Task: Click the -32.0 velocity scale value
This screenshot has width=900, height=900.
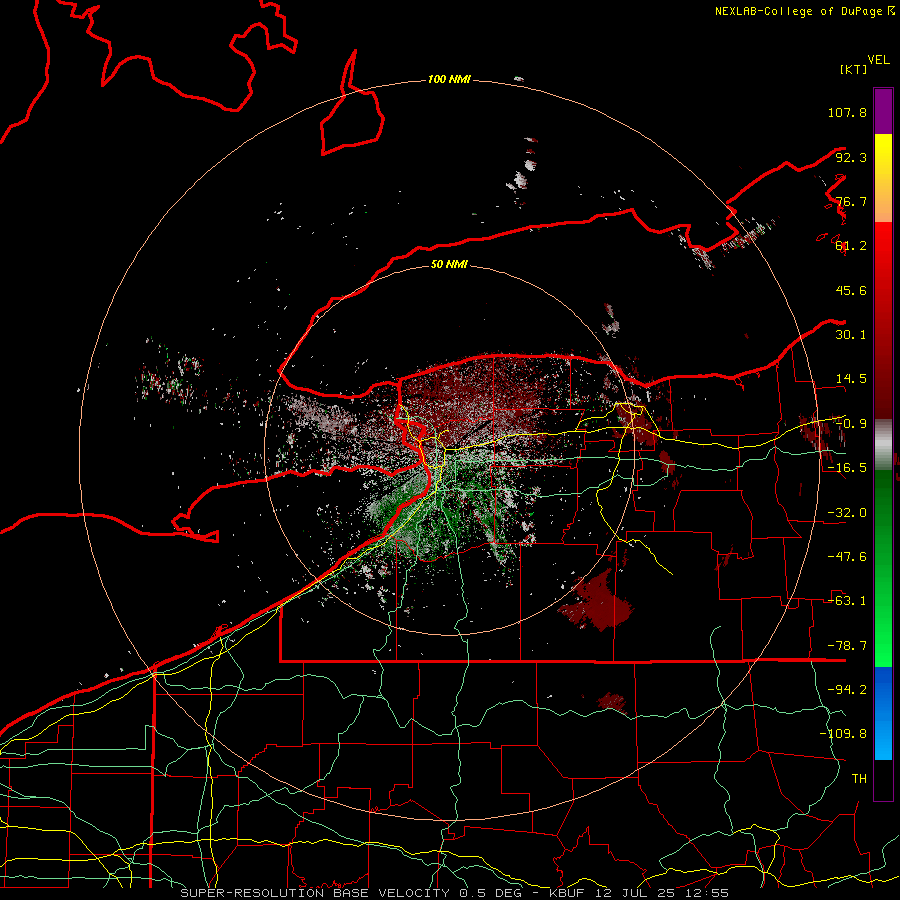Action: [847, 513]
